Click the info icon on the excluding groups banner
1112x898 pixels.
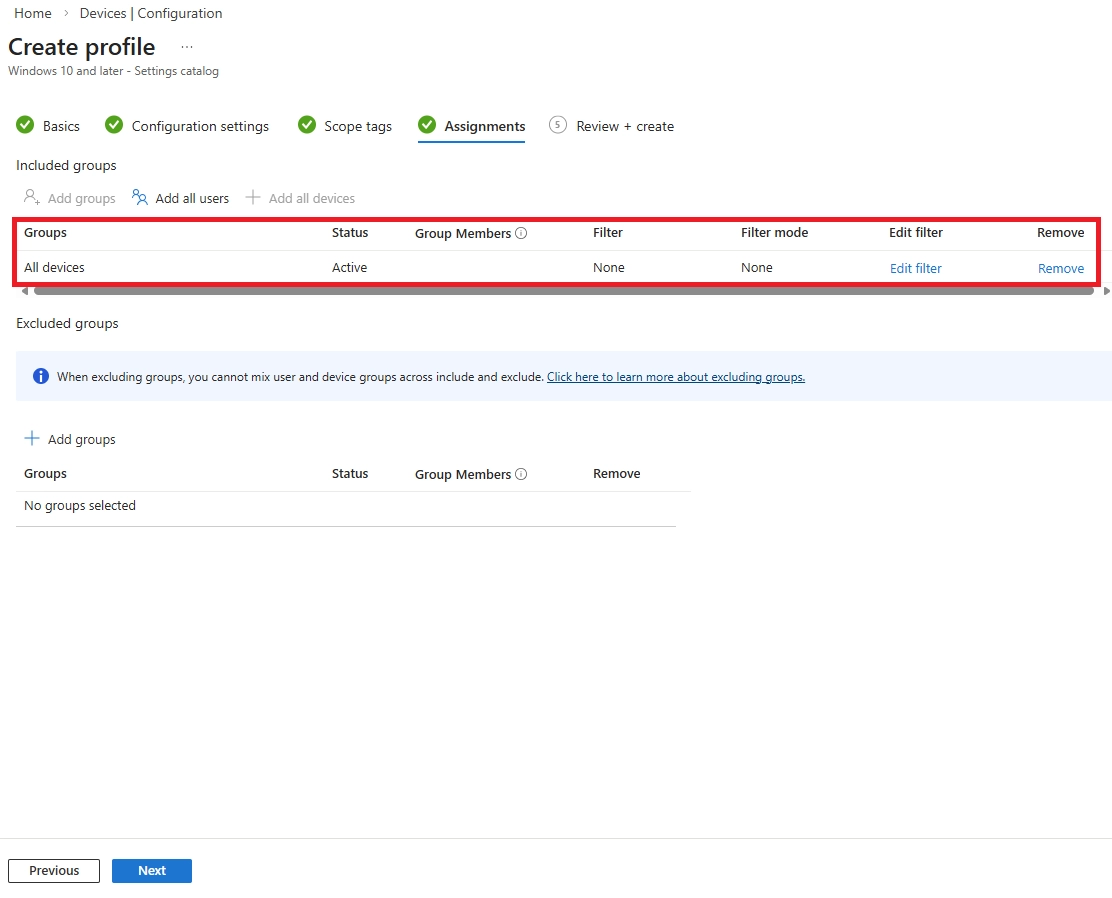pos(40,376)
